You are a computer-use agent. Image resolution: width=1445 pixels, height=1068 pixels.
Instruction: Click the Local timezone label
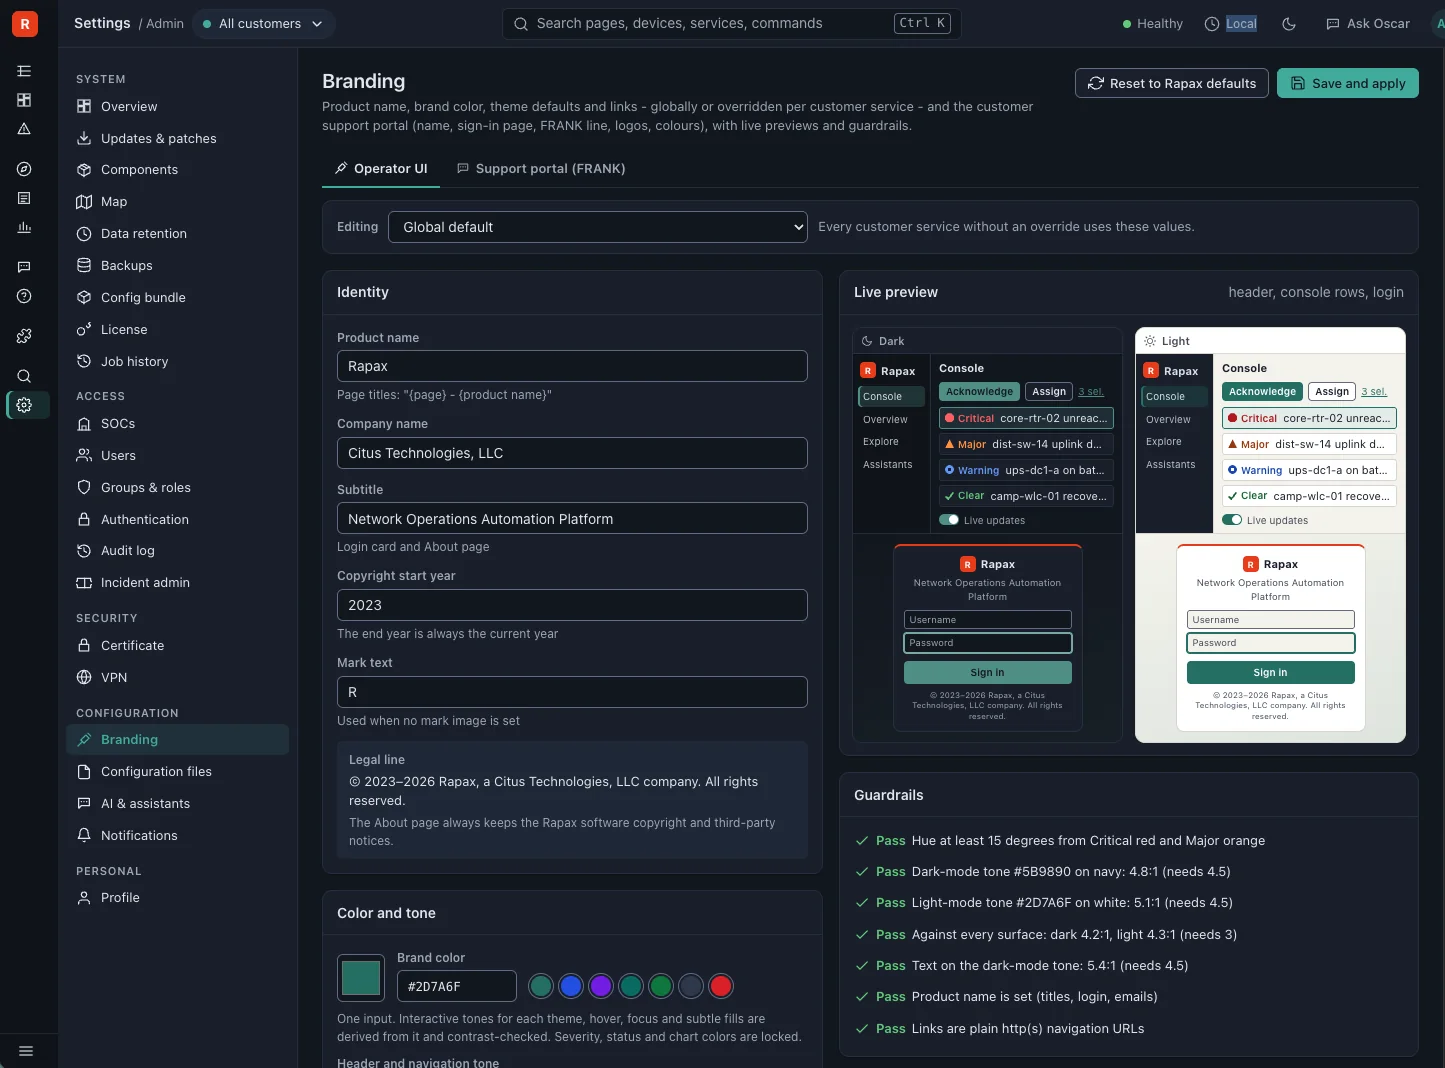1241,24
